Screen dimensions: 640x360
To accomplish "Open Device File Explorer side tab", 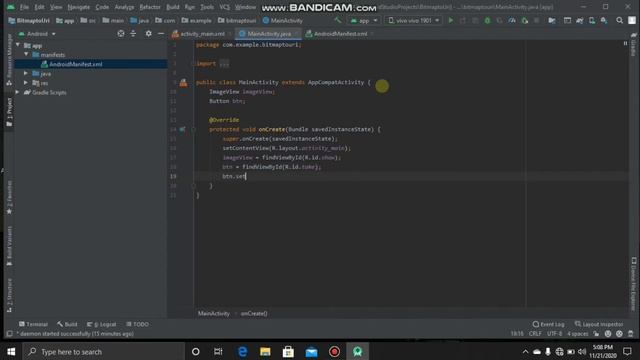I will (633, 284).
